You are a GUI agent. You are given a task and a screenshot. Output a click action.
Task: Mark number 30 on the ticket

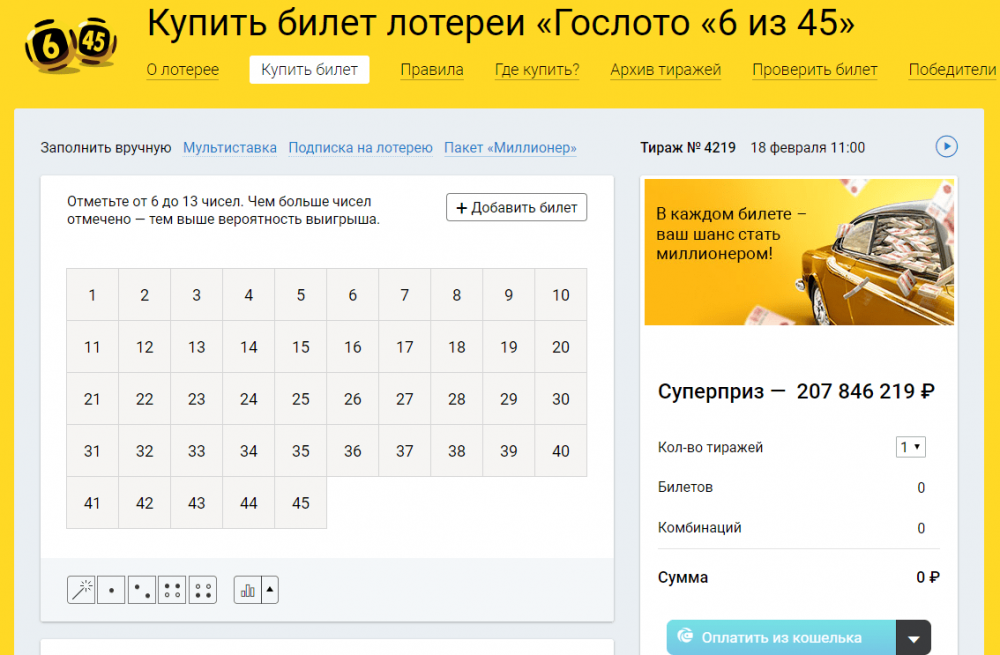[561, 399]
